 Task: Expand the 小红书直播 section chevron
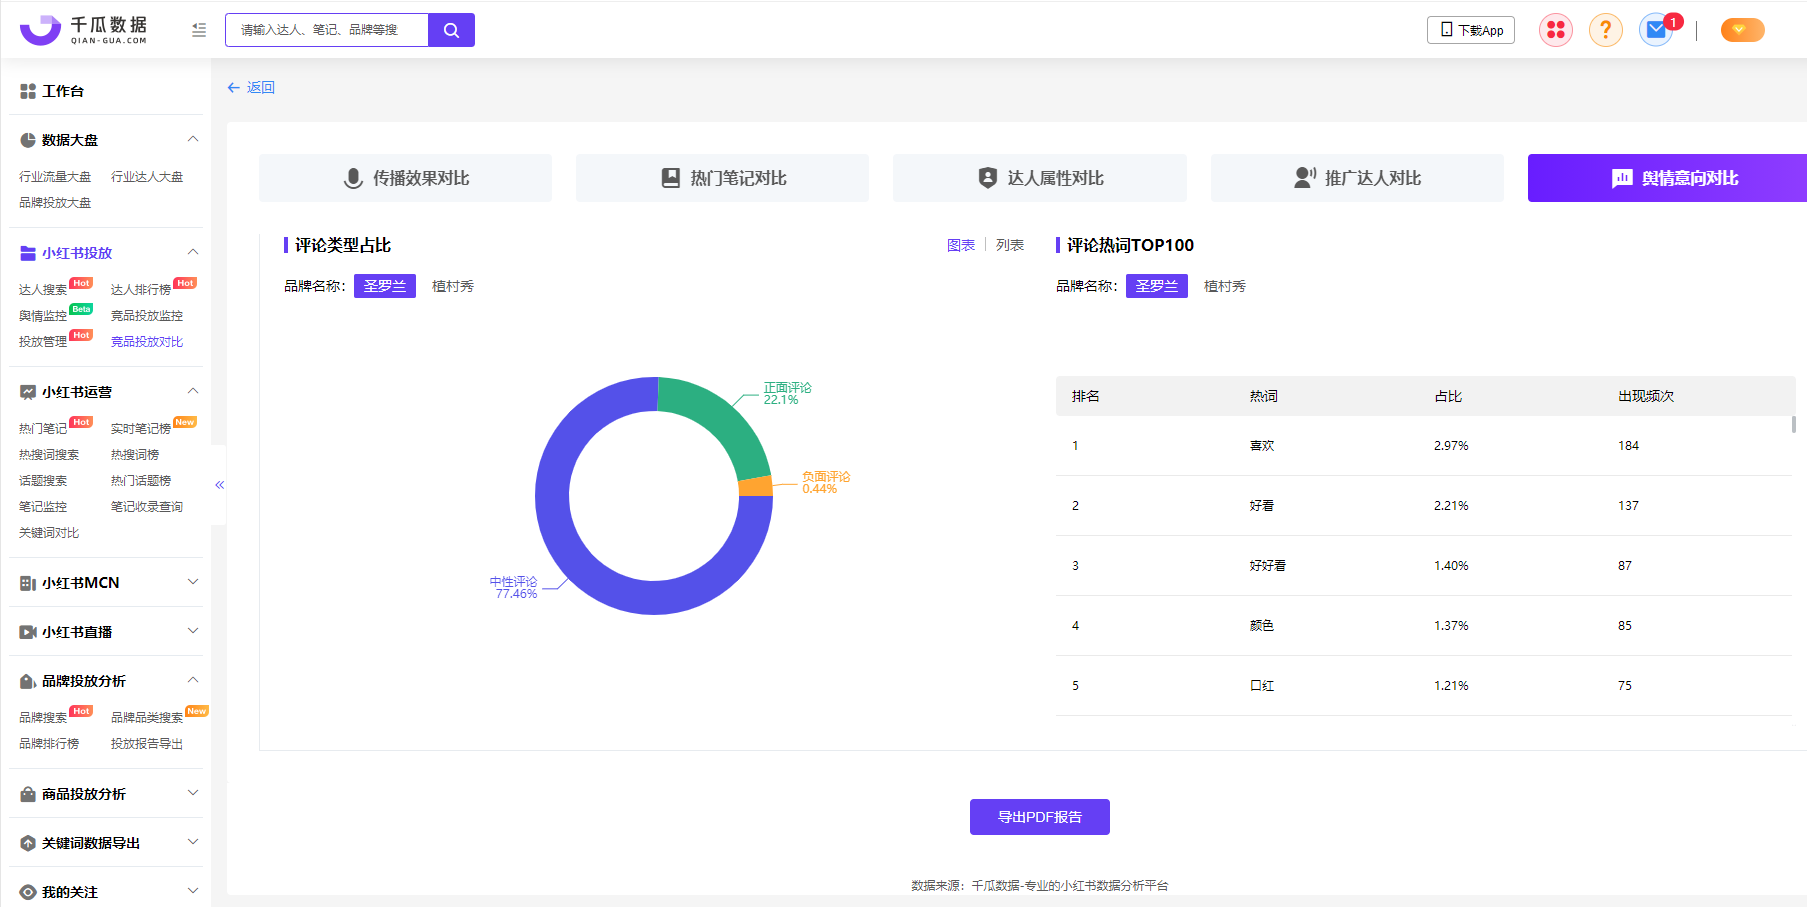[193, 631]
